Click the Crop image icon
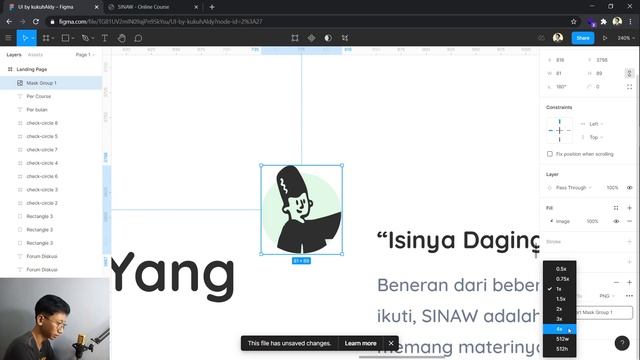This screenshot has width=640, height=360. click(x=345, y=38)
